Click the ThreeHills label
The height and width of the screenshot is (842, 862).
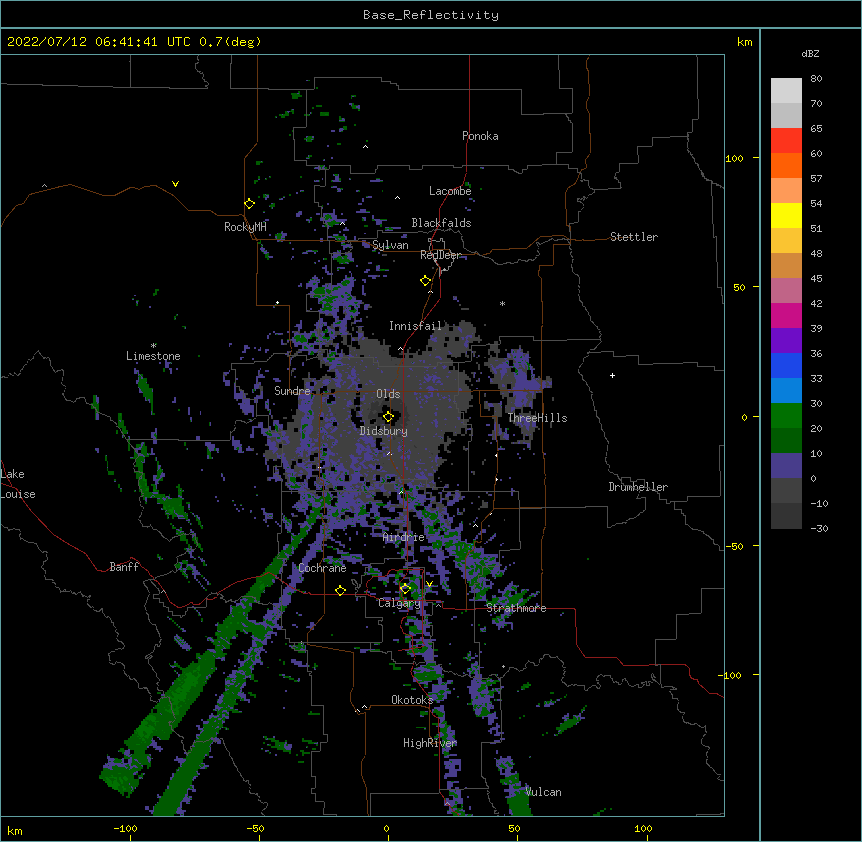coord(537,418)
